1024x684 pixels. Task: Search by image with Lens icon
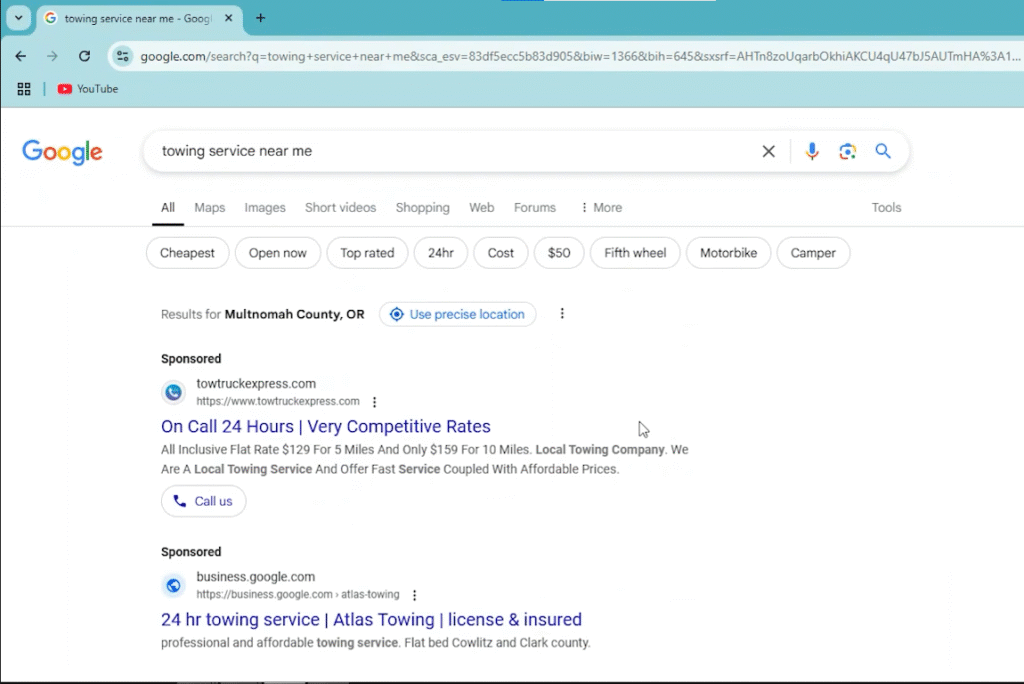(x=848, y=152)
